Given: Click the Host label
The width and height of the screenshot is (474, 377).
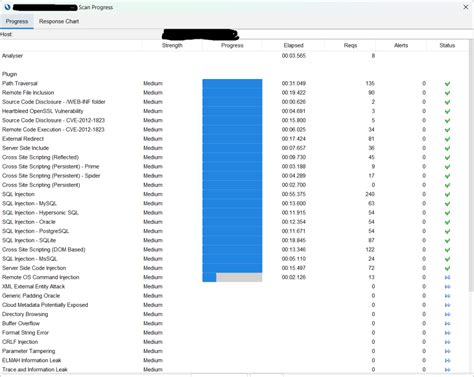Looking at the screenshot, I should point(6,34).
